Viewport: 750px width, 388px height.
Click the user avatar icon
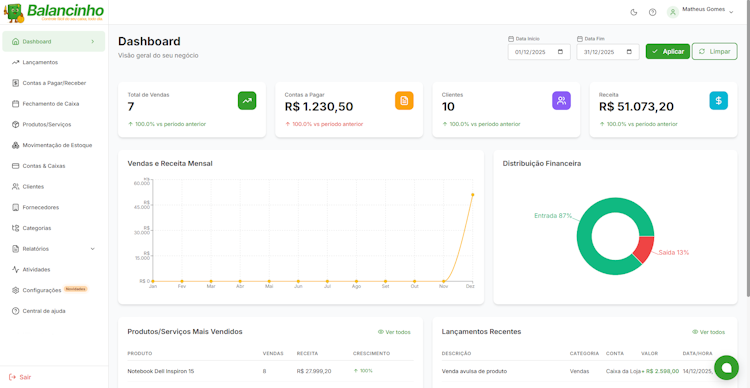coord(673,12)
